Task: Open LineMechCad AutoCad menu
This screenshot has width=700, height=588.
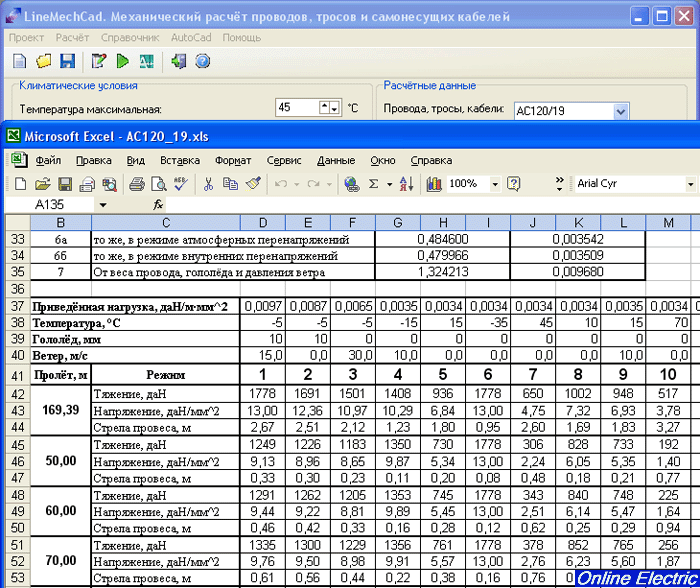Action: click(x=191, y=38)
